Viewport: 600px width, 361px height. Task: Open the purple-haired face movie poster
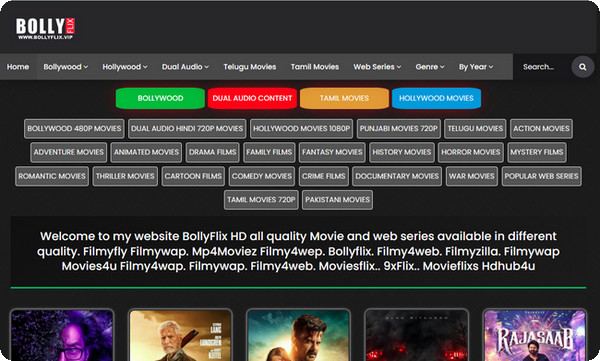[x=62, y=335]
